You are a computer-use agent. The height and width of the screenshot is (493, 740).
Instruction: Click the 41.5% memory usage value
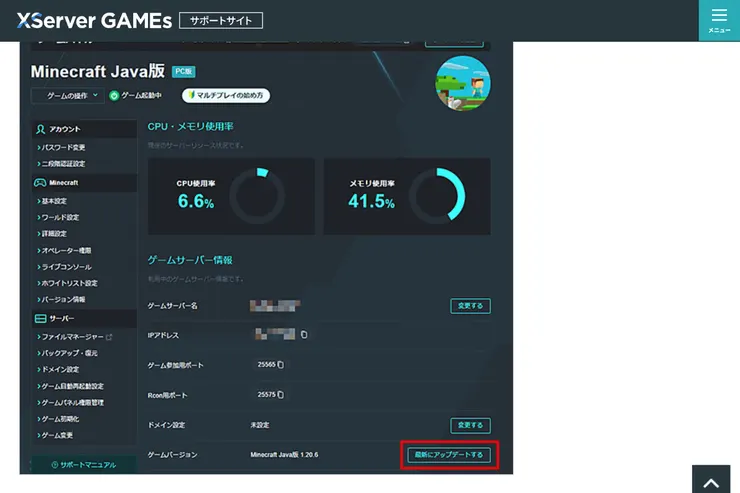[371, 201]
